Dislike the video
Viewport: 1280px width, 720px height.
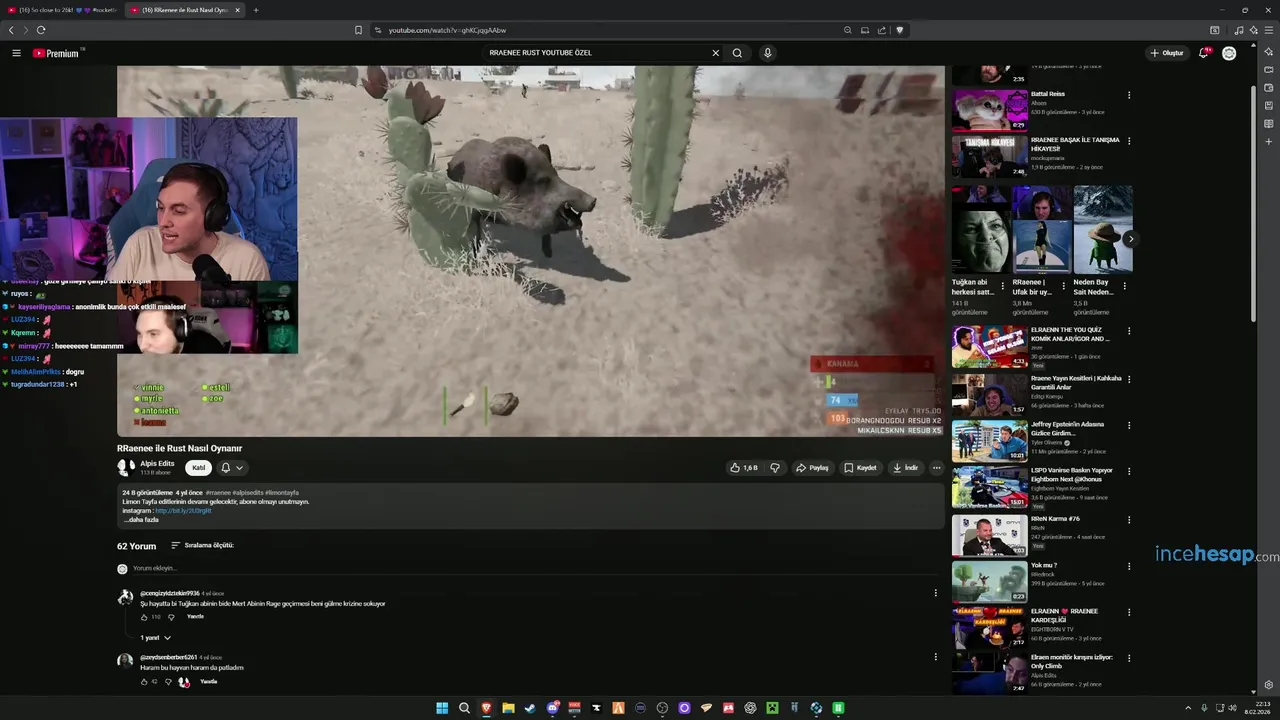coord(775,468)
